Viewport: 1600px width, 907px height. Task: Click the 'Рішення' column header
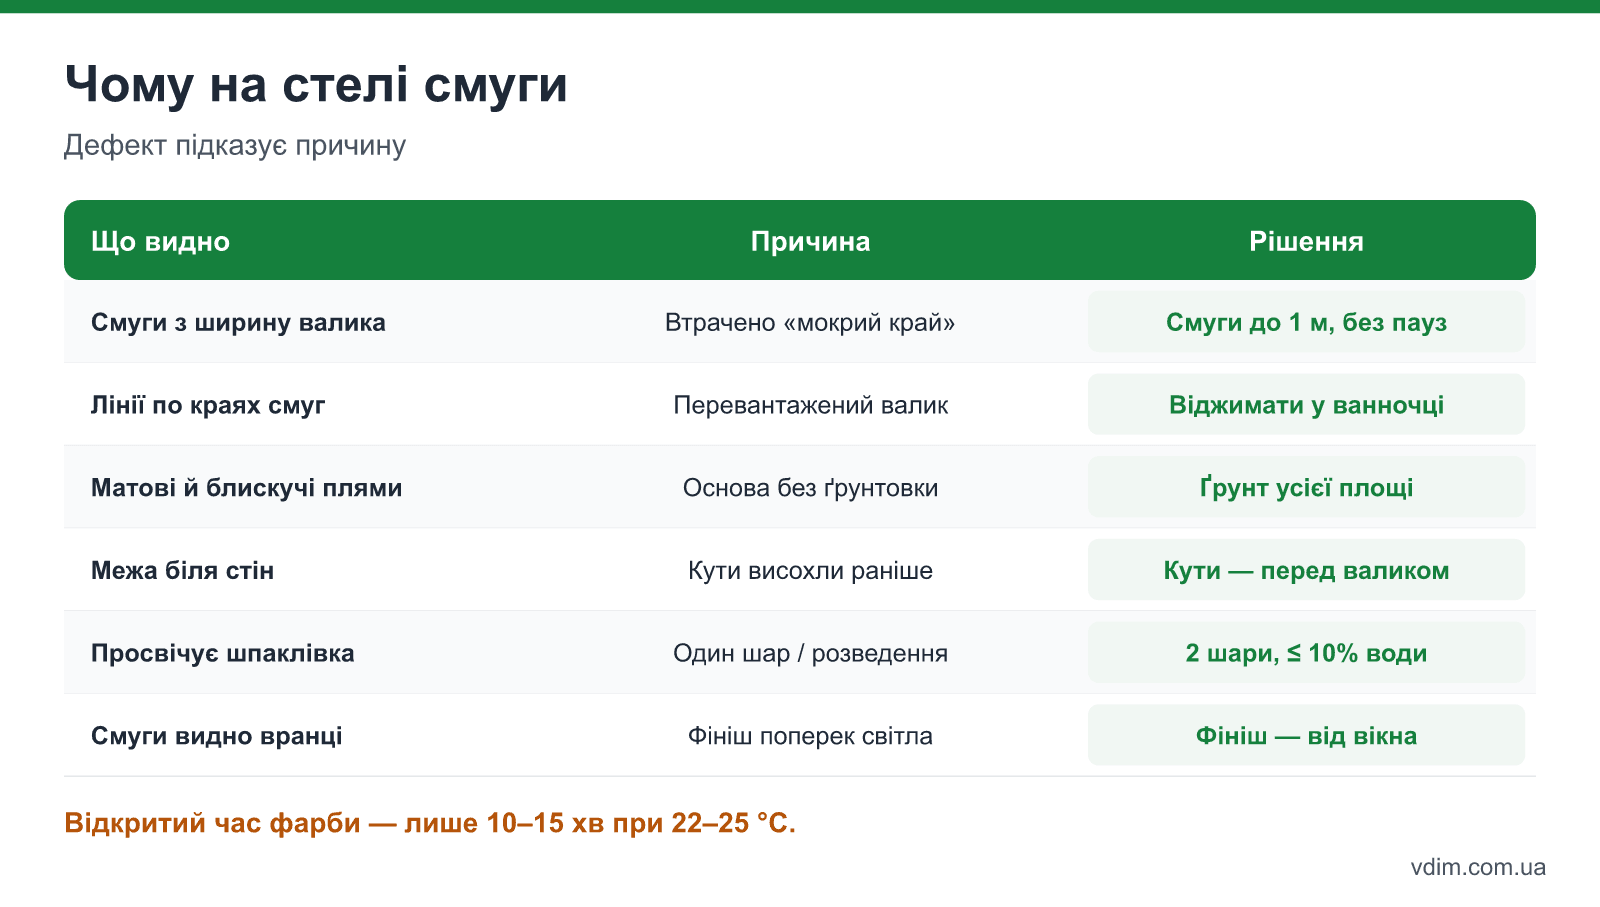tap(1306, 241)
